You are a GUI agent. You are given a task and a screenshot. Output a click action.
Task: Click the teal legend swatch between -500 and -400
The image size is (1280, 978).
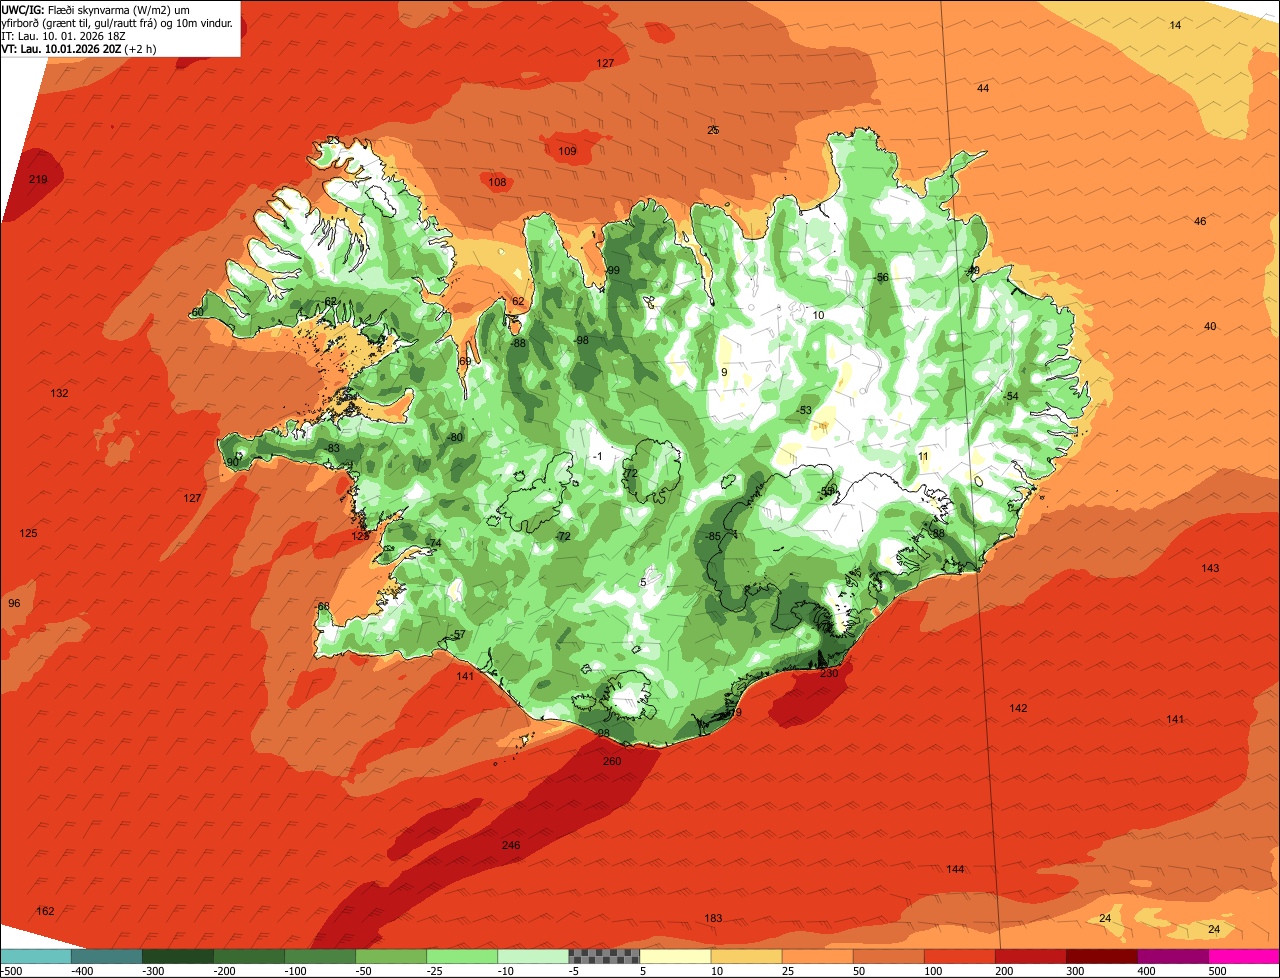point(35,956)
